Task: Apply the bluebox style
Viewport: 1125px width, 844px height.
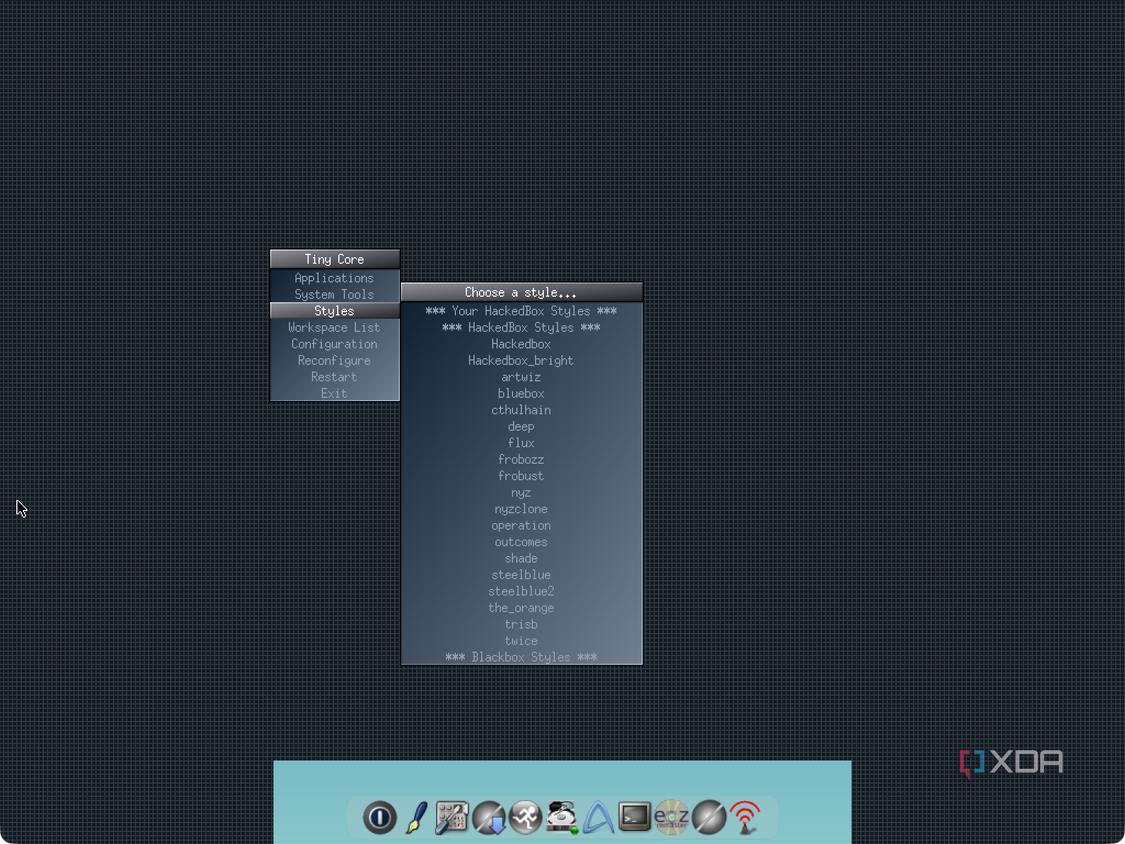Action: [522, 393]
